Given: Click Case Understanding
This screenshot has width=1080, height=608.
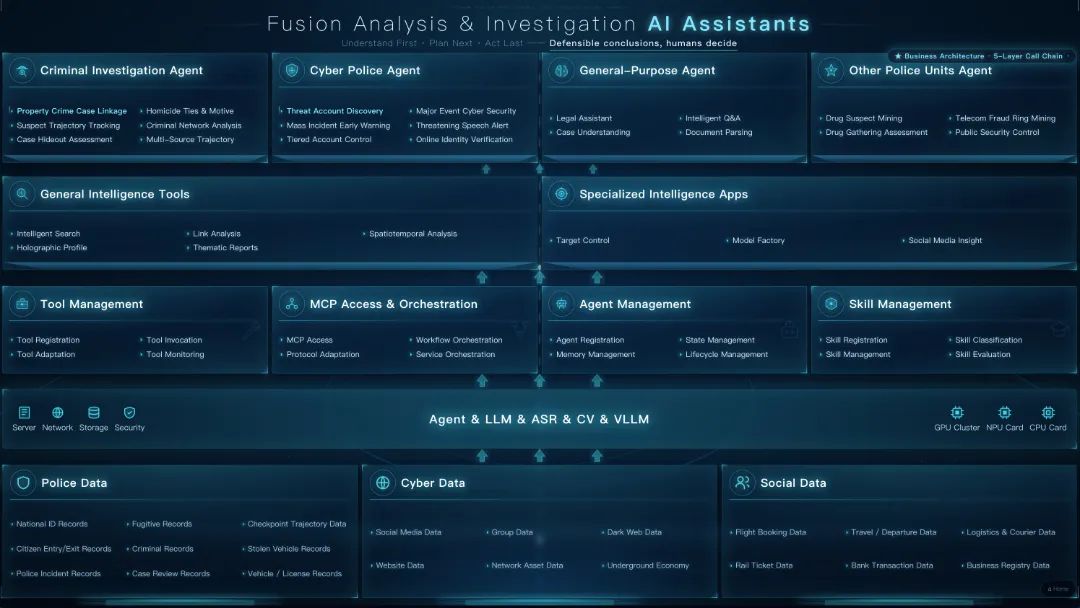Looking at the screenshot, I should [x=593, y=132].
